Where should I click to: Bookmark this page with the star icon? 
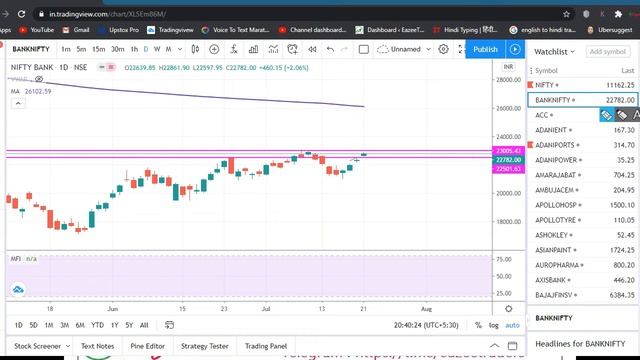pos(567,14)
